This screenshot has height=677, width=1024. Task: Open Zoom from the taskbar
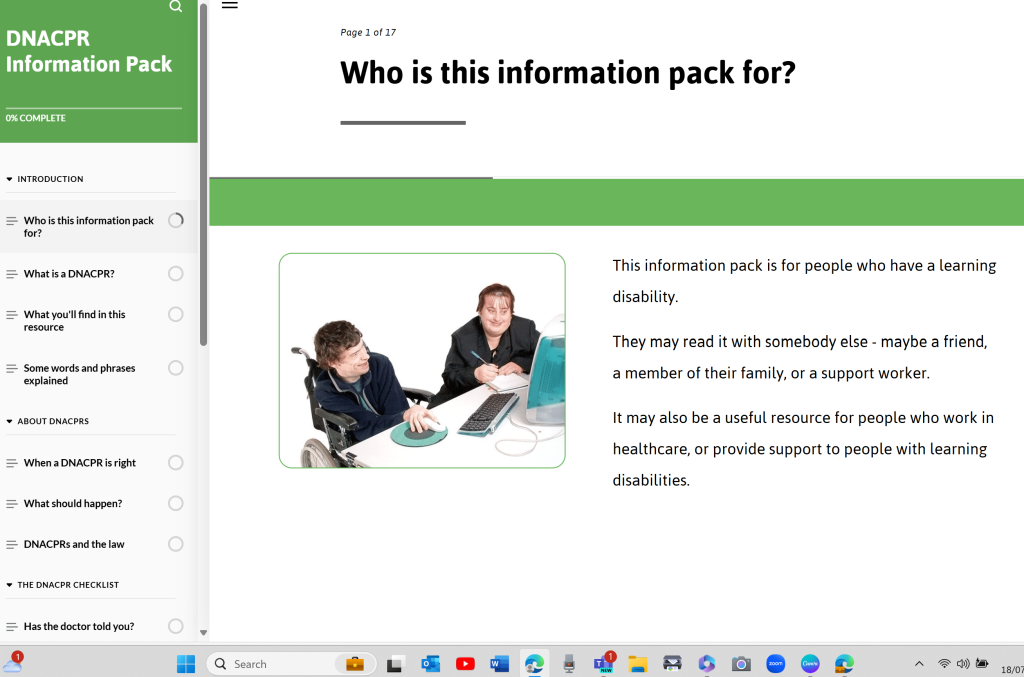(774, 663)
